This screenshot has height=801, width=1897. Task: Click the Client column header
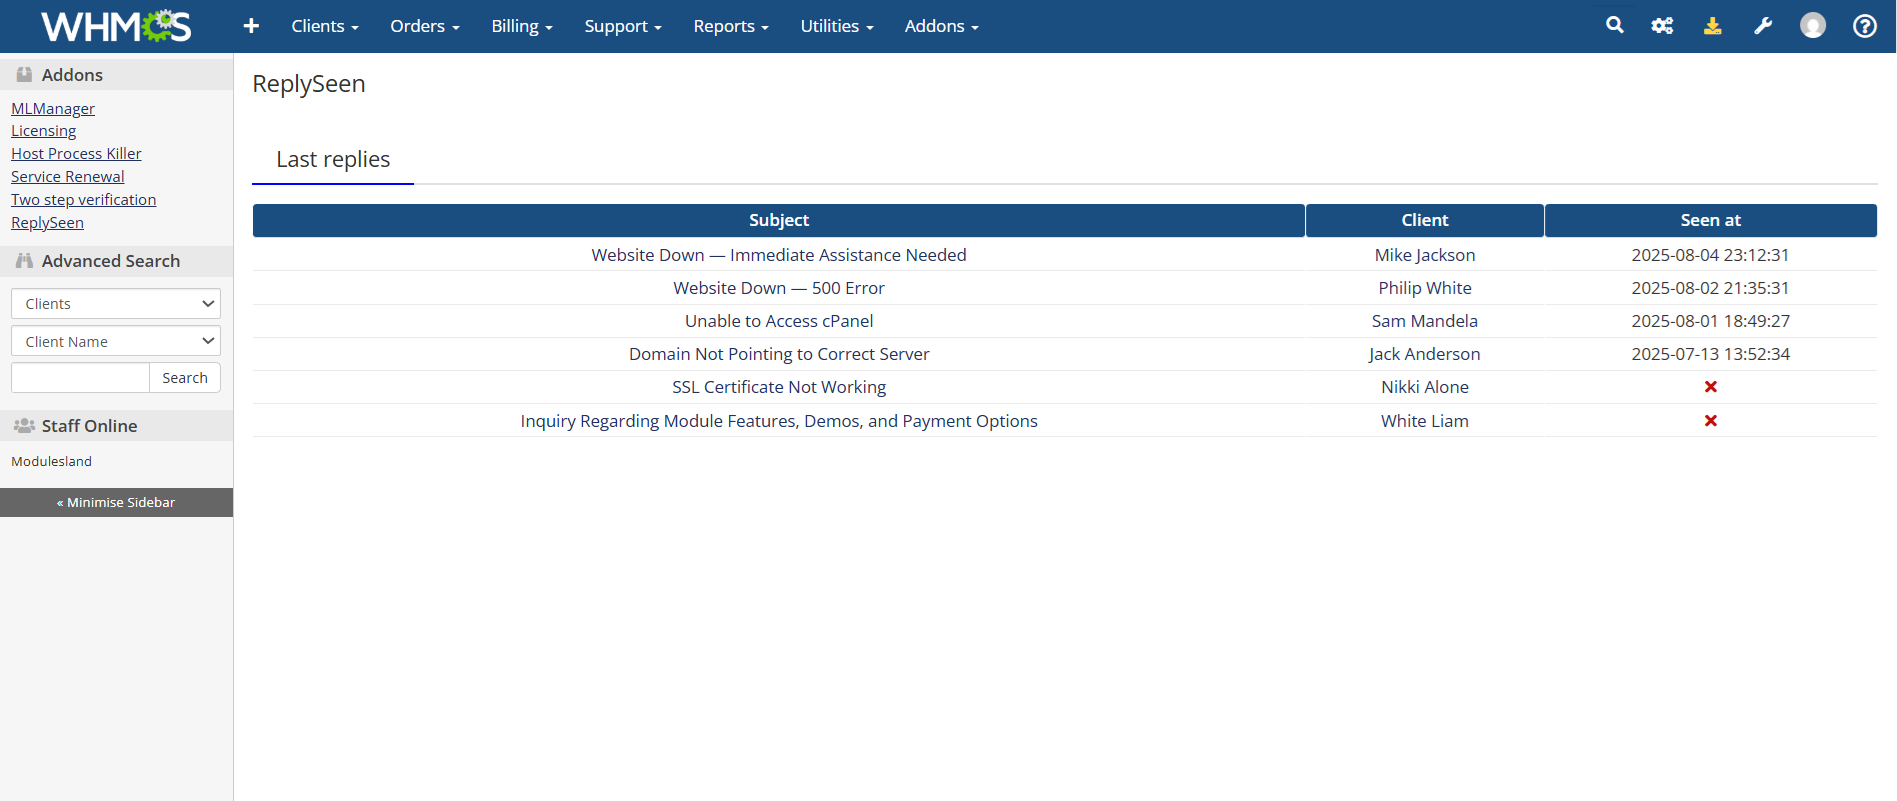1425,220
